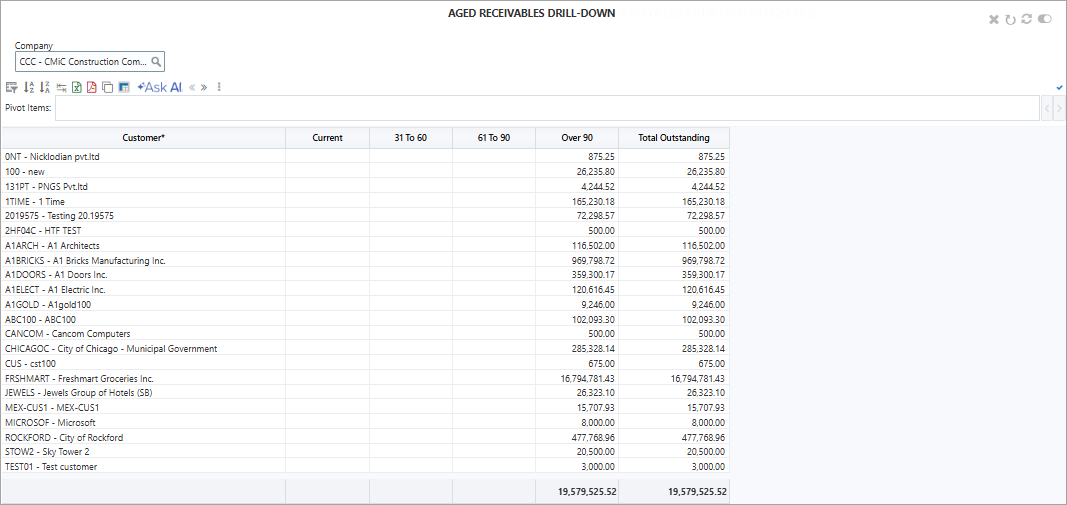
Task: Click the Over 90 column header
Action: click(x=577, y=138)
